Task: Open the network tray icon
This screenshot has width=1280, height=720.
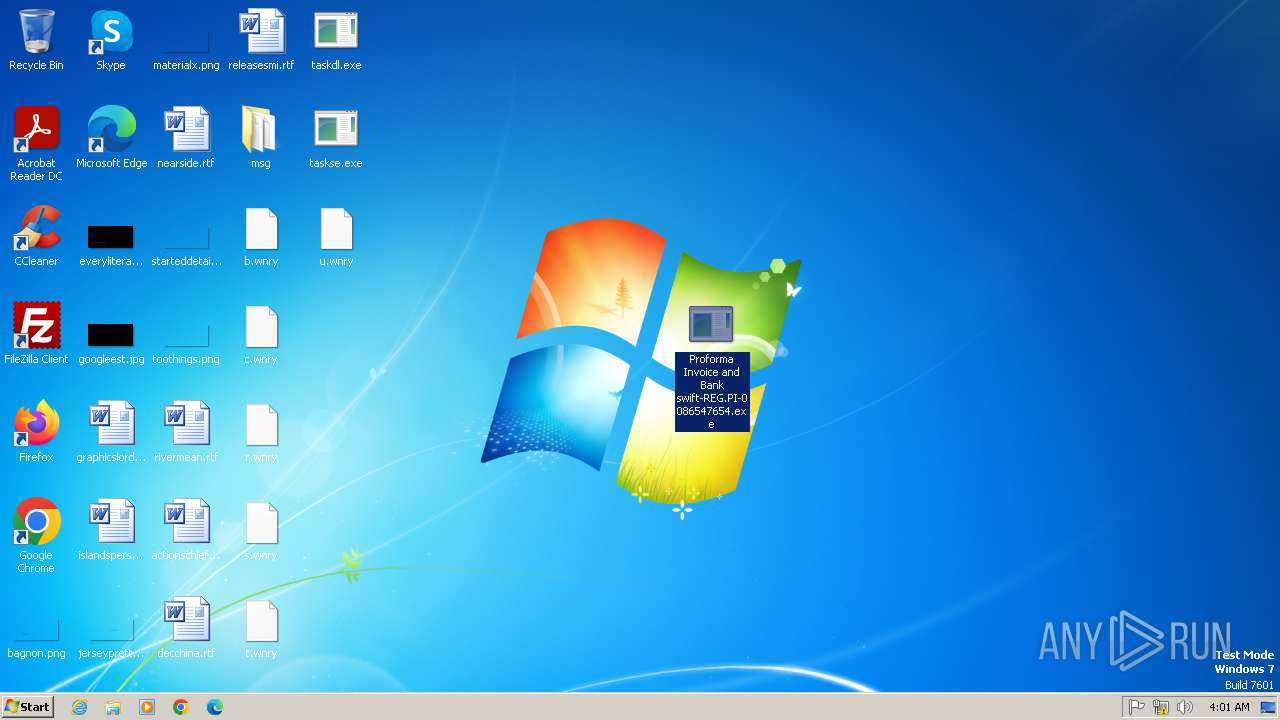Action: pyautogui.click(x=1161, y=707)
